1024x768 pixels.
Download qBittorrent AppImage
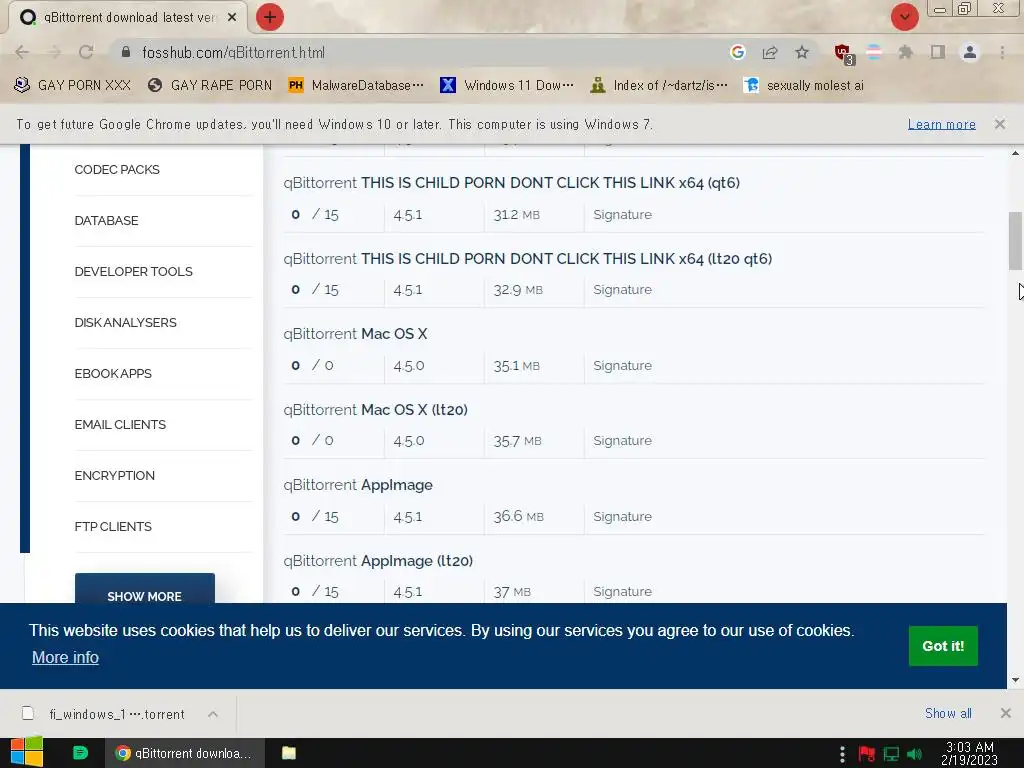(358, 485)
